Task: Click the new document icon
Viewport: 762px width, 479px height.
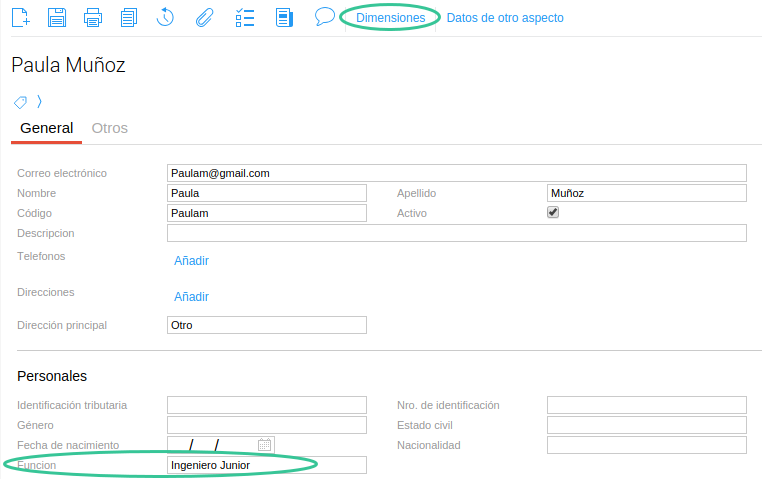Action: (x=20, y=17)
